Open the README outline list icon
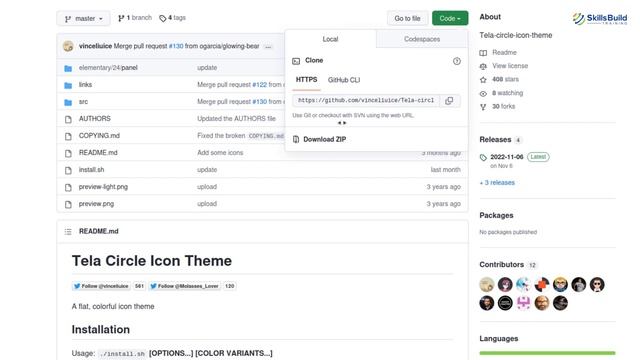640x360 pixels. pyautogui.click(x=68, y=231)
